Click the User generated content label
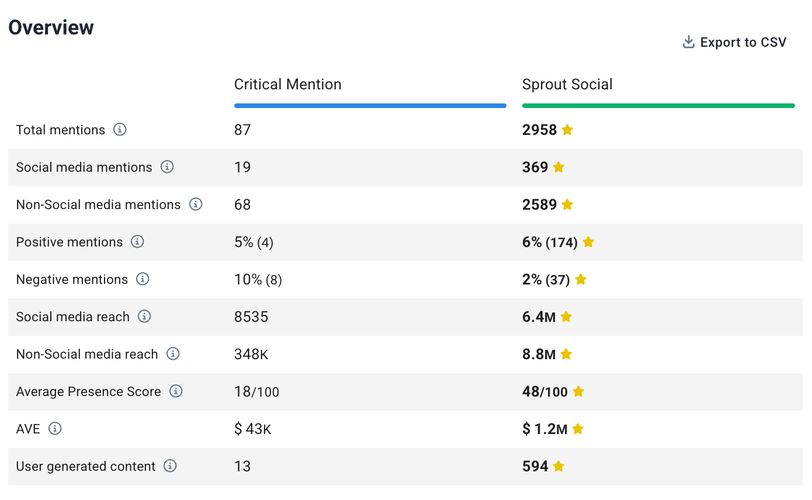Viewport: 812px width, 500px height. pos(86,466)
